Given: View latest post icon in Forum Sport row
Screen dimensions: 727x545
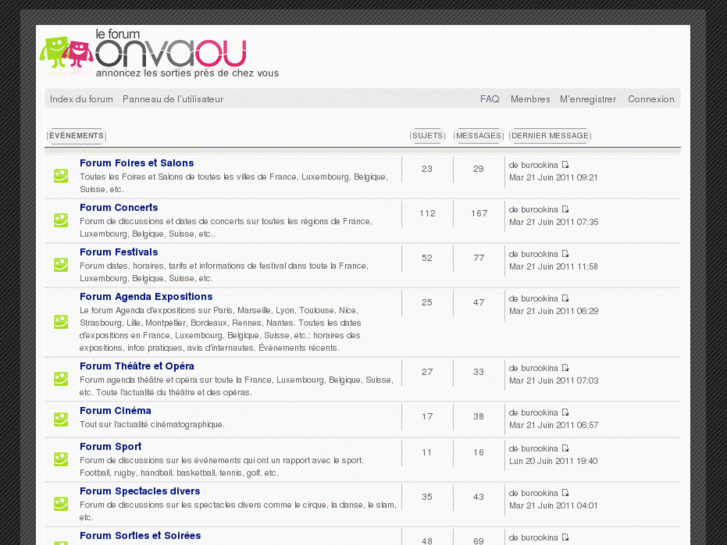Looking at the screenshot, I should [x=565, y=449].
